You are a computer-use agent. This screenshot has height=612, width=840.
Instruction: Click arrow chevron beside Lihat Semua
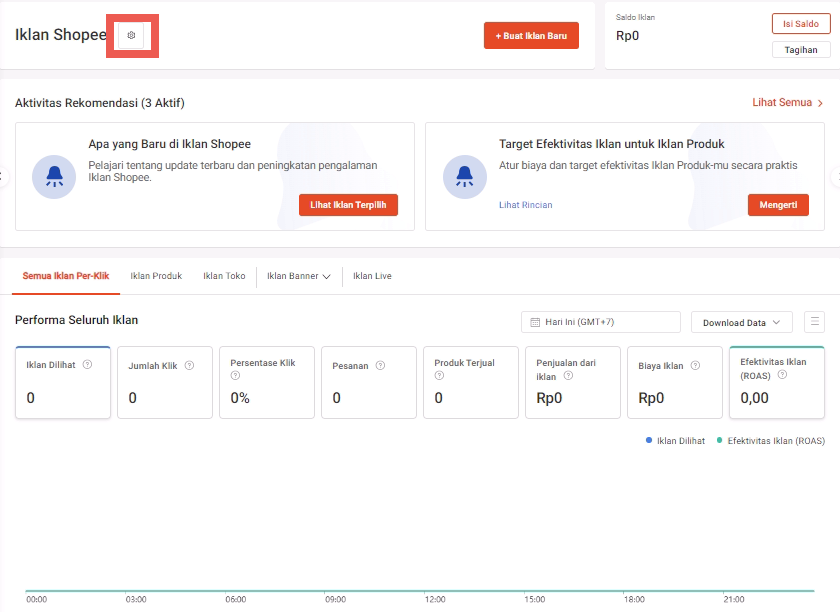click(x=820, y=103)
